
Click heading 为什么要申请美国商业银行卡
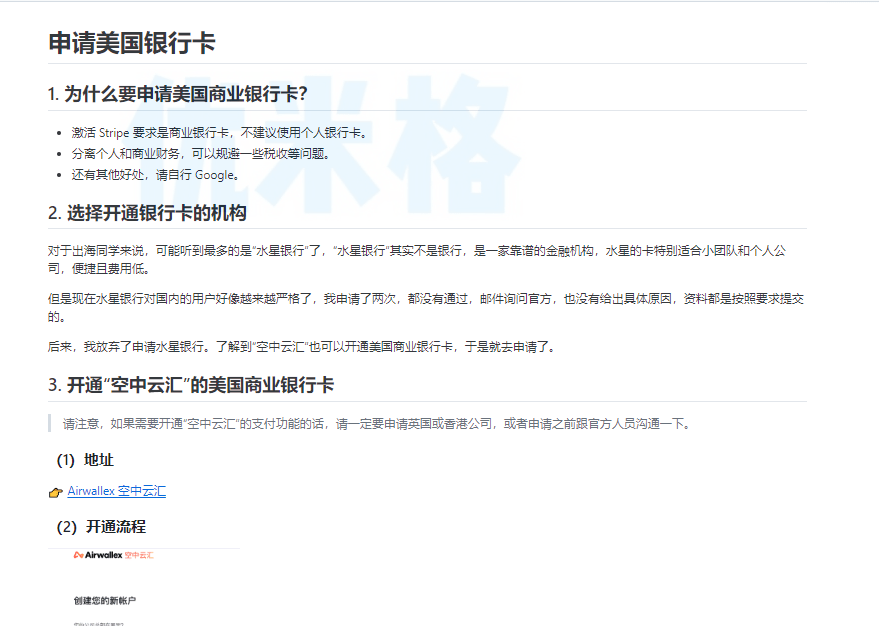[177, 94]
